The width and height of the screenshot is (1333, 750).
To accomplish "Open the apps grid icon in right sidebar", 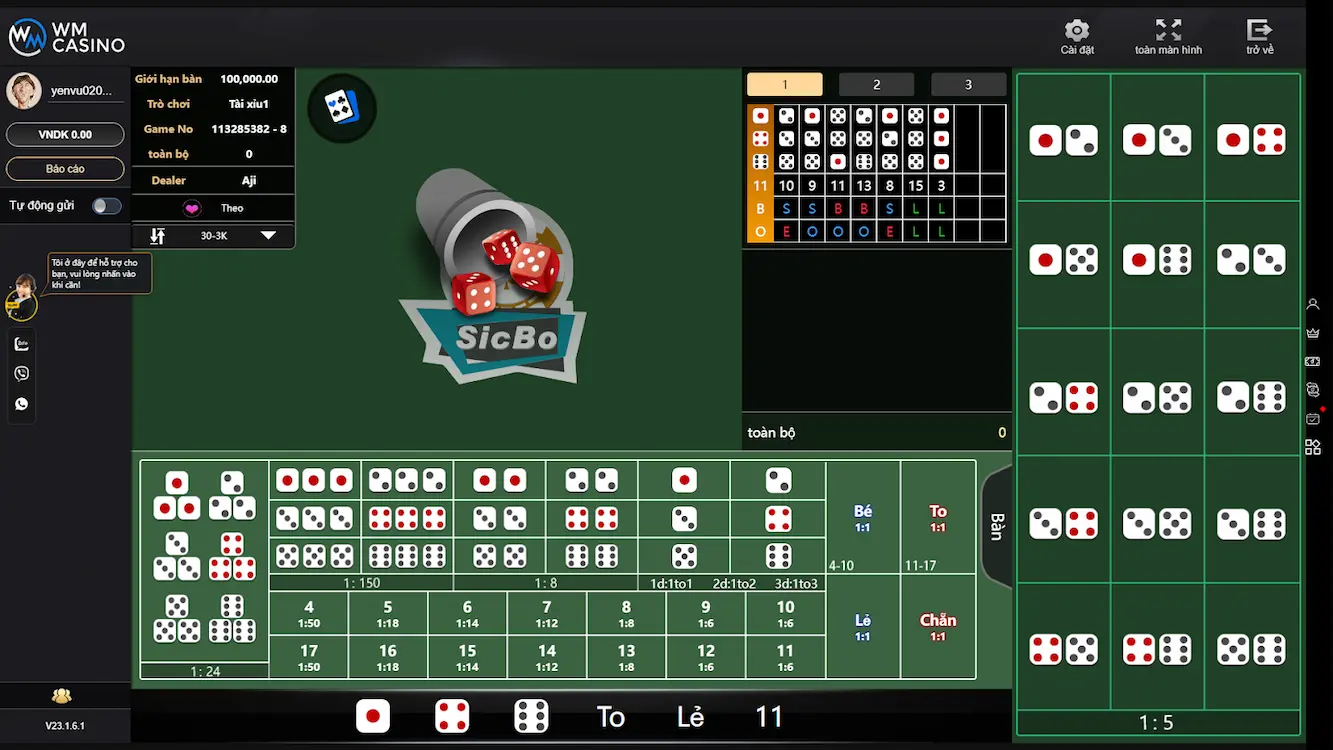I will [x=1314, y=447].
